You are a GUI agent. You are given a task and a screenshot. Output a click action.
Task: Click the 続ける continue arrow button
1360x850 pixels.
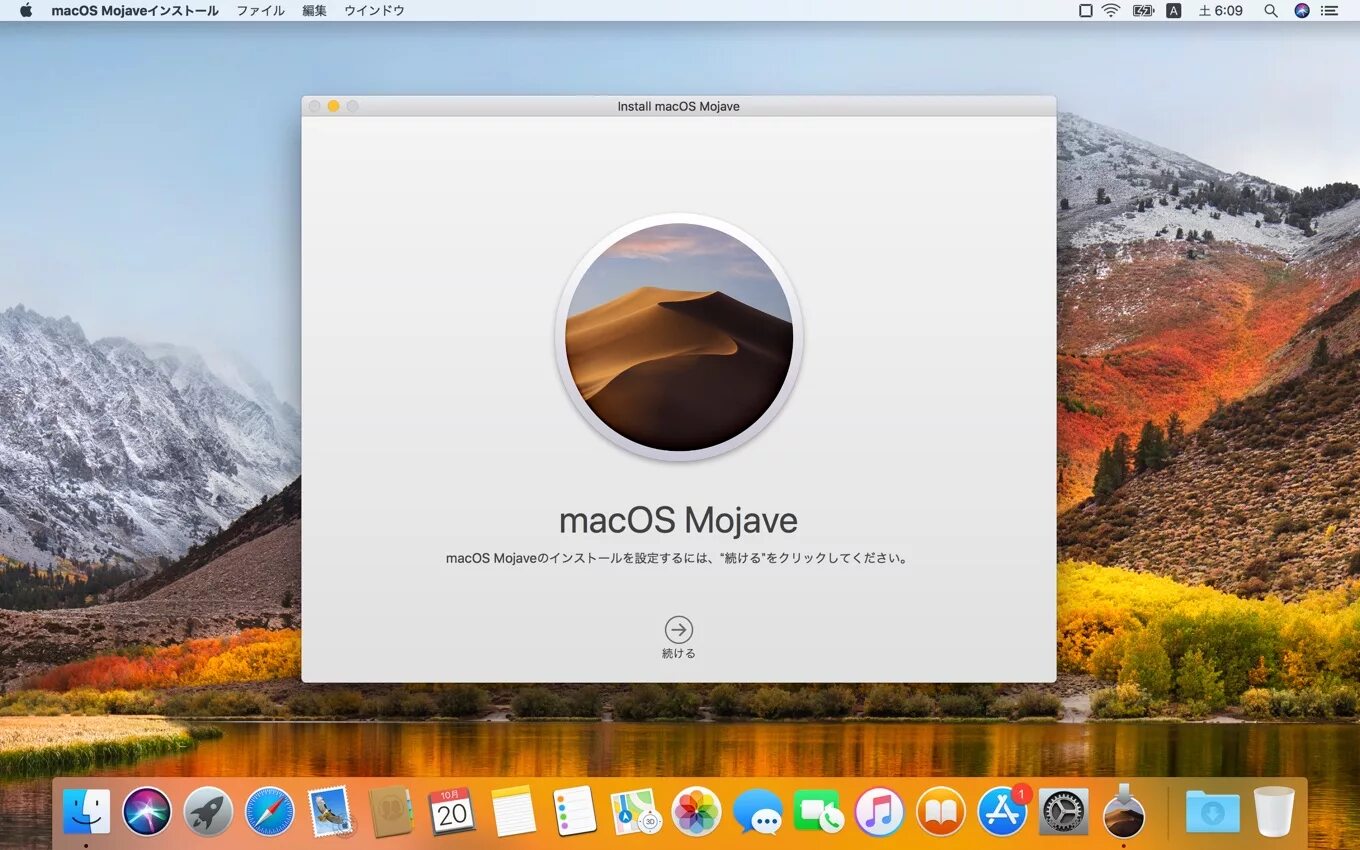679,630
